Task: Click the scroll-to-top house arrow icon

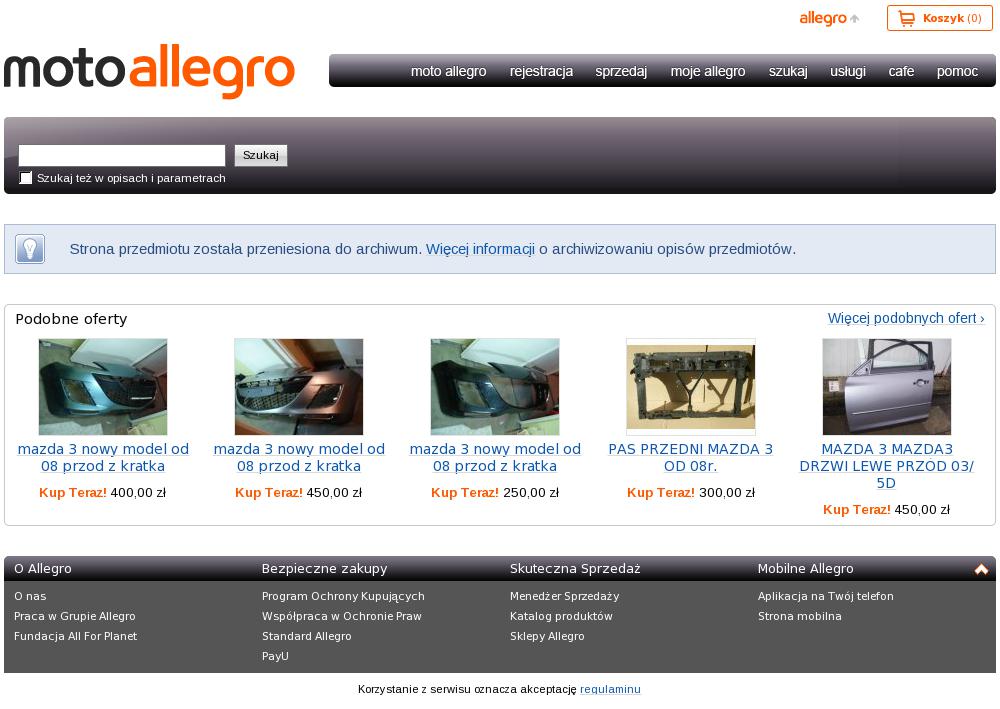Action: click(x=981, y=569)
